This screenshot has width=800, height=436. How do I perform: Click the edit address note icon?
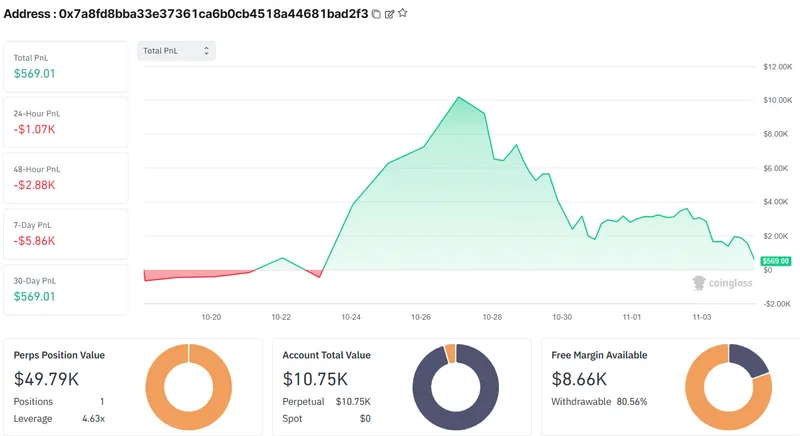389,14
